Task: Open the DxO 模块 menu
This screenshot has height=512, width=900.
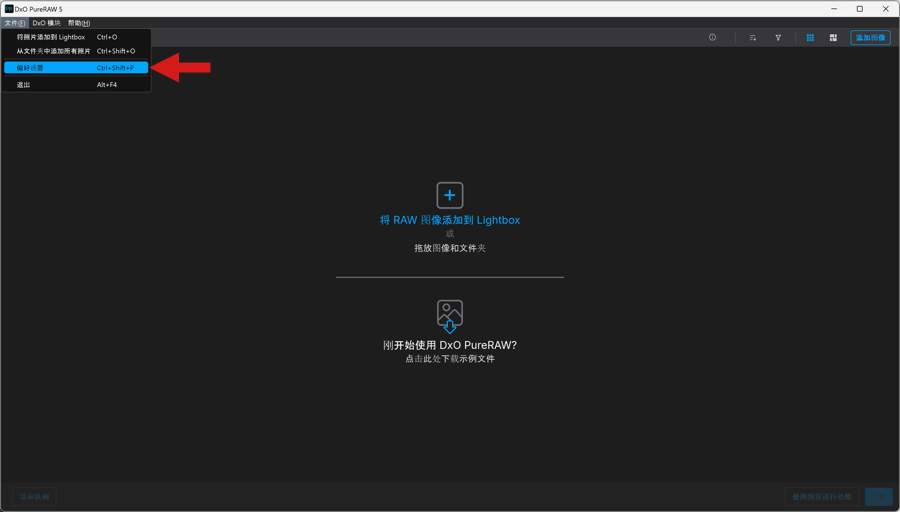Action: pos(46,23)
